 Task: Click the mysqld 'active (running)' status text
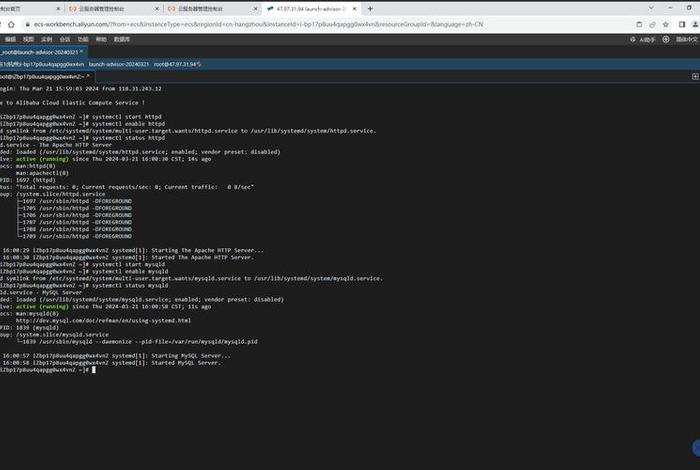pos(42,307)
